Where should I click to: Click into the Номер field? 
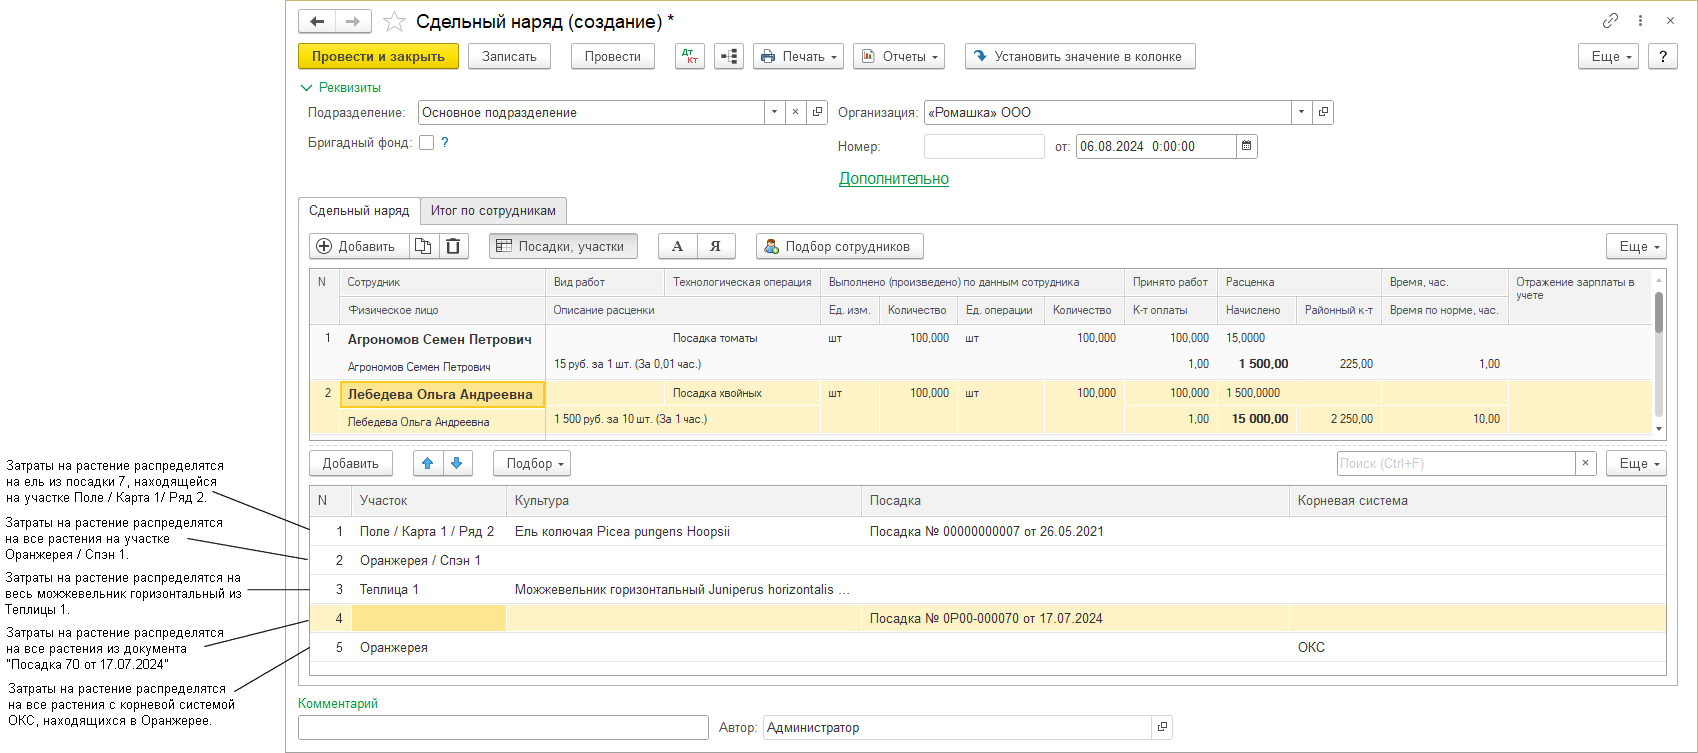[984, 146]
